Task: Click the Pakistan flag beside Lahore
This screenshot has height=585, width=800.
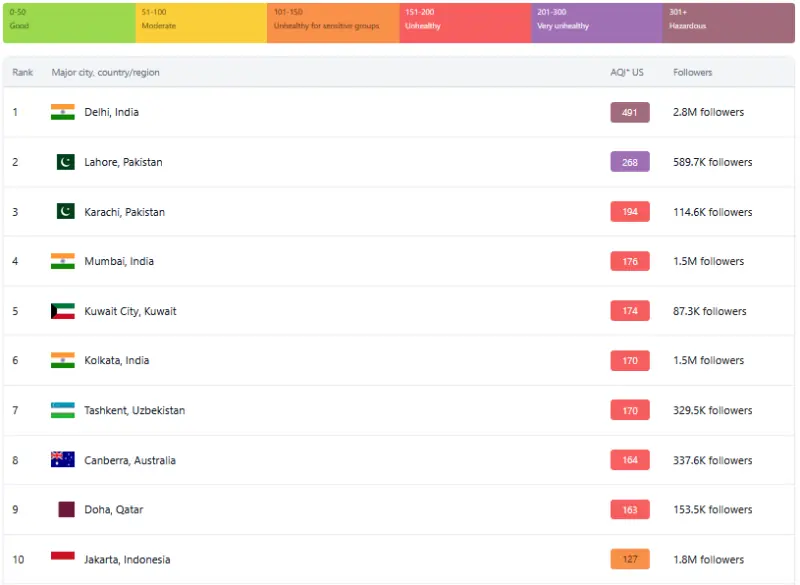Action: click(x=66, y=162)
